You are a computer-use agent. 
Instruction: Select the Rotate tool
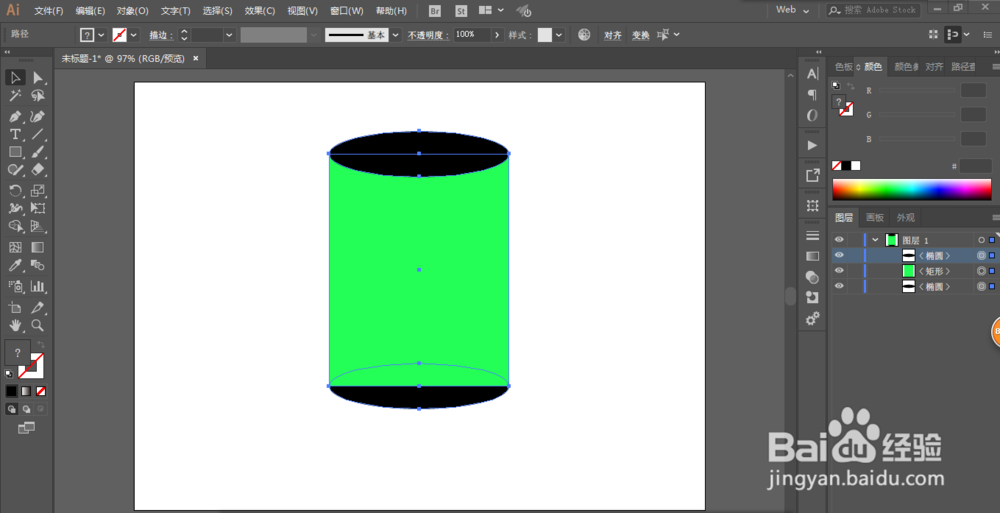click(x=15, y=190)
